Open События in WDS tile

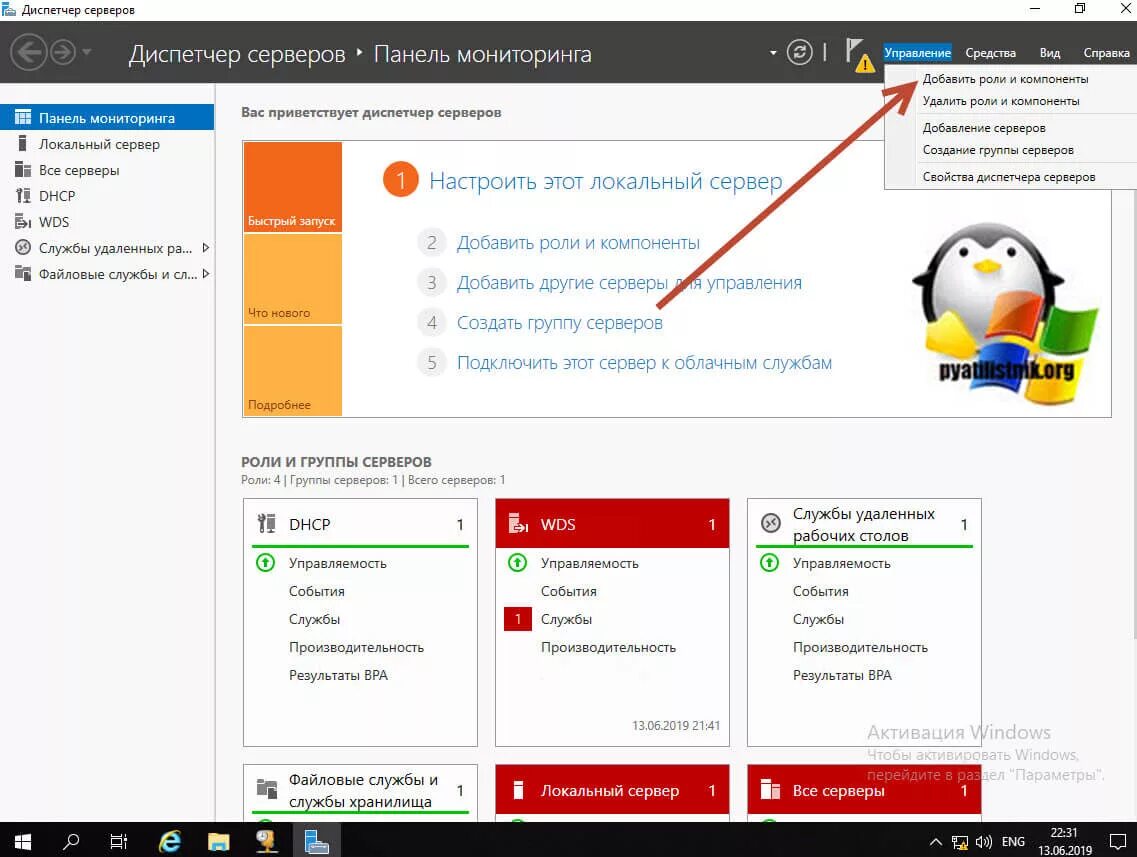coord(568,591)
